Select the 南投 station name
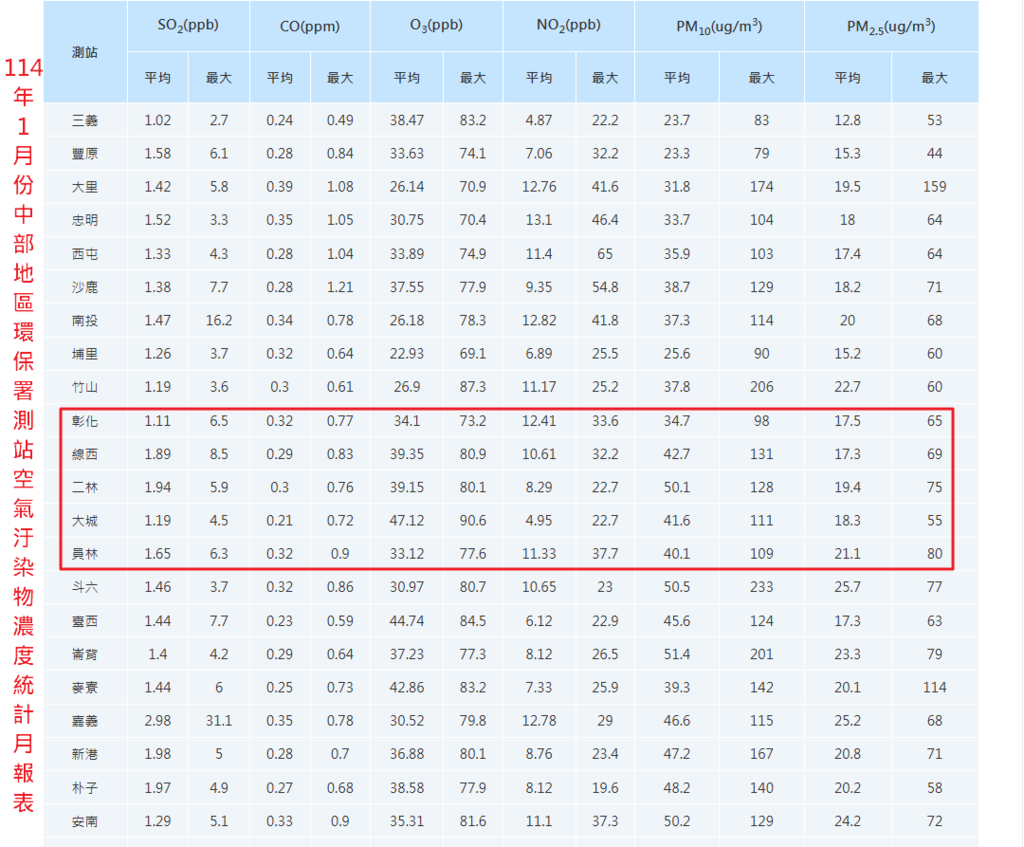Viewport: 1024px width, 847px height. pyautogui.click(x=85, y=320)
